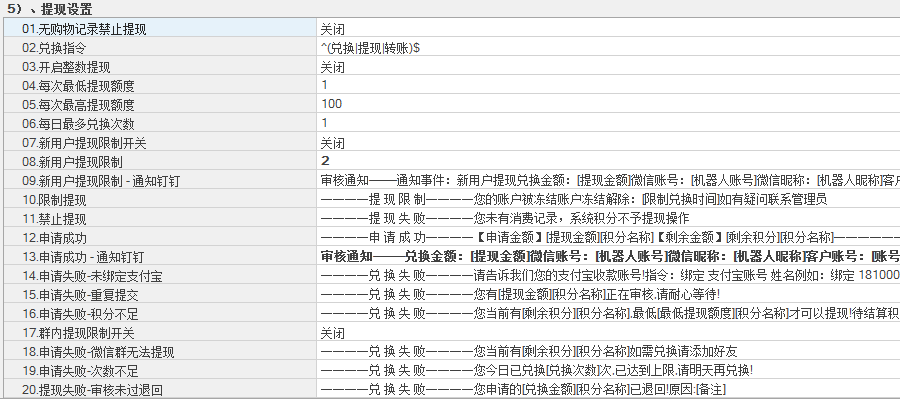The width and height of the screenshot is (900, 399).
Task: Click the '07.新用户提现限制开关' label
Action: click(84, 143)
